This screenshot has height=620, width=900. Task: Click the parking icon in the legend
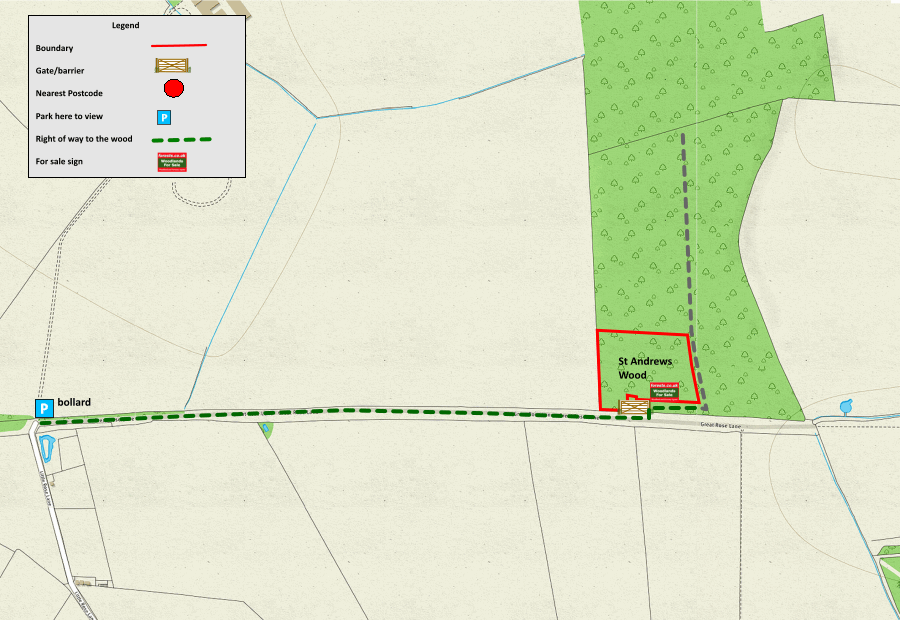(x=164, y=118)
